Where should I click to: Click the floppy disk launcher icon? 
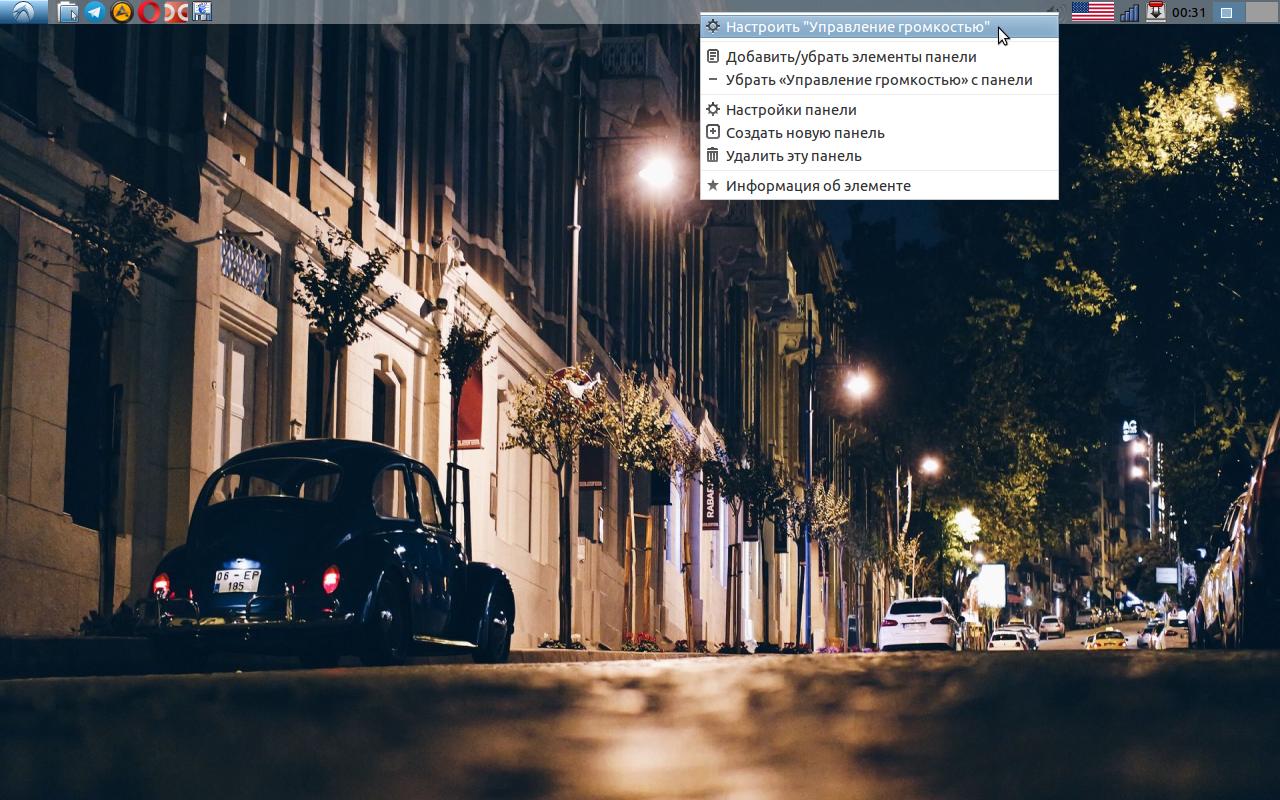click(201, 12)
